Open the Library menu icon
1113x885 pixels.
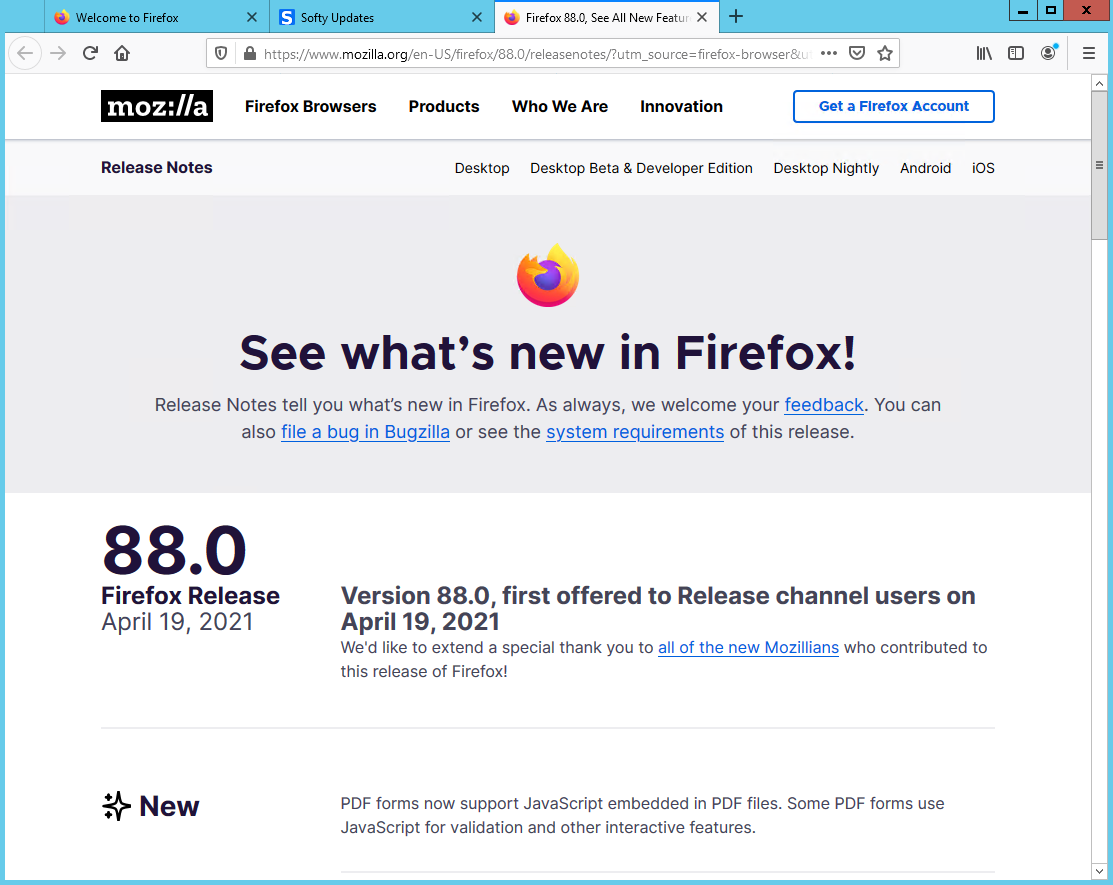pos(984,53)
